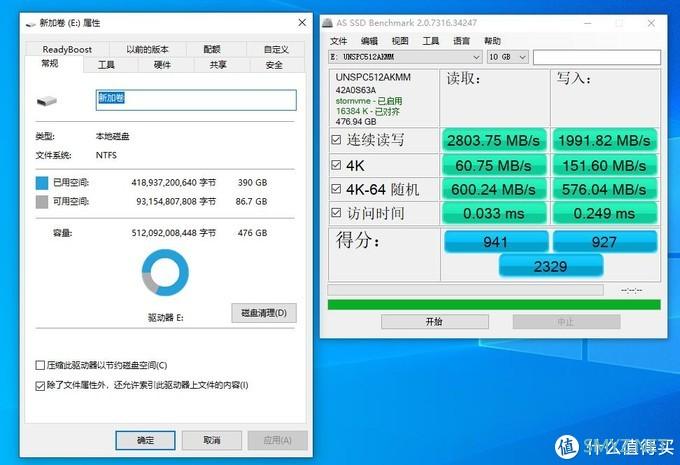Click the 取消 button
680x465 pixels.
click(212, 440)
